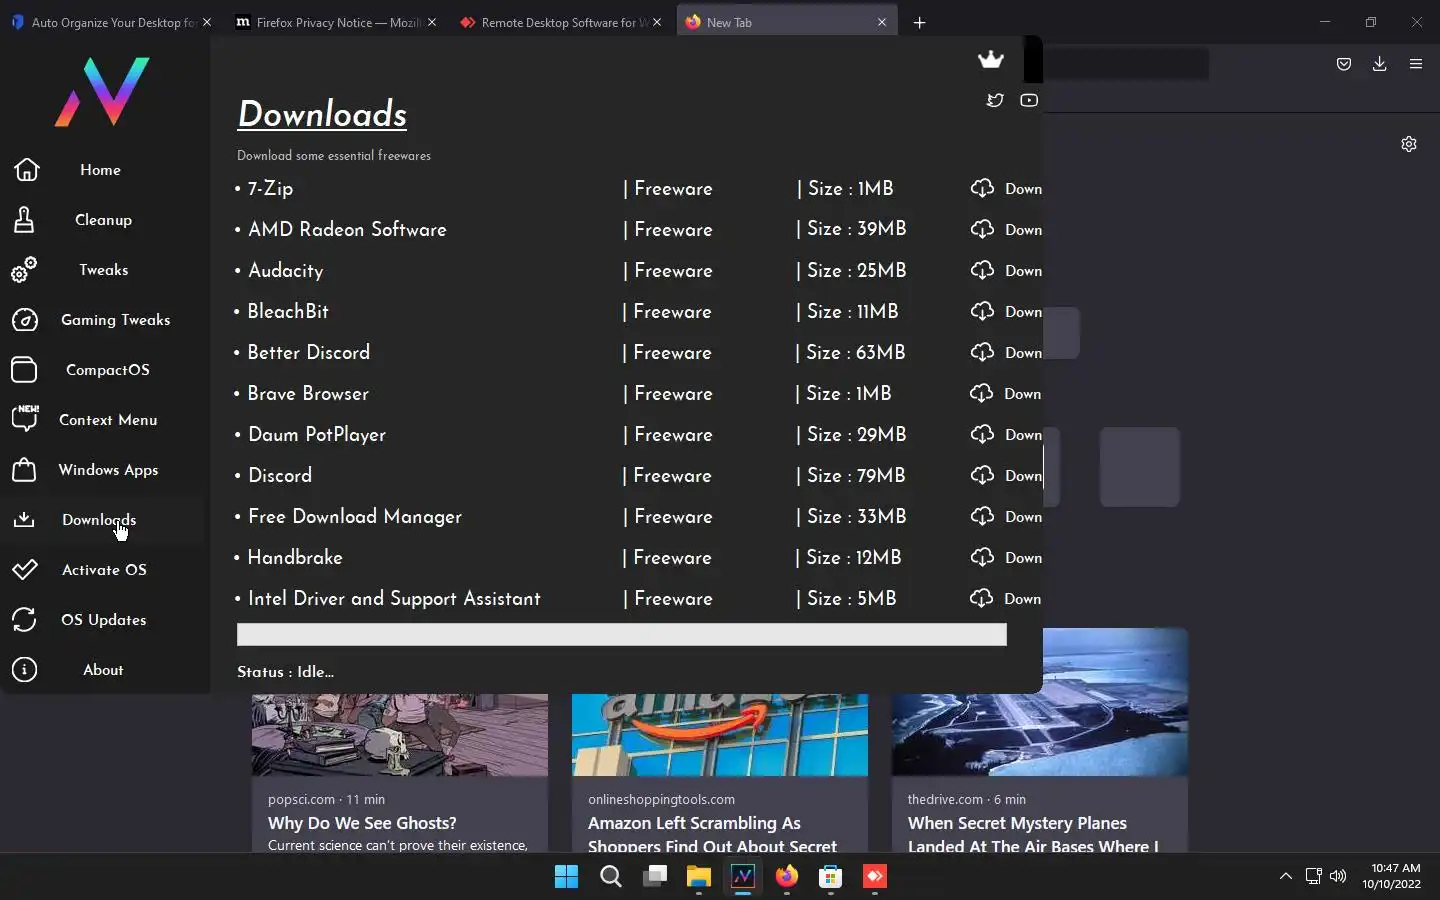Open a new Firefox tab with plus
This screenshot has width=1440, height=900.
919,22
